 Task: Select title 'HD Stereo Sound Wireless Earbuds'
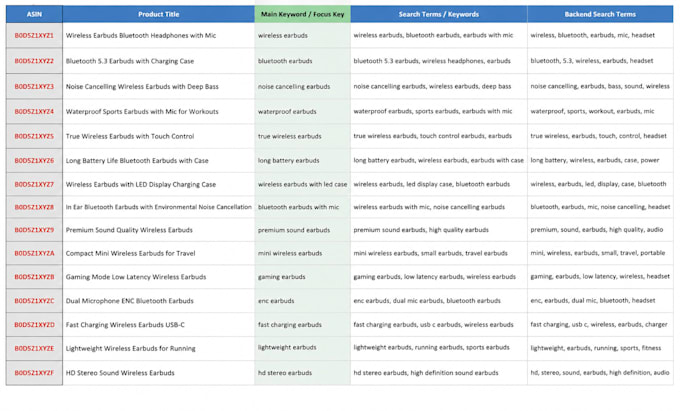120,372
